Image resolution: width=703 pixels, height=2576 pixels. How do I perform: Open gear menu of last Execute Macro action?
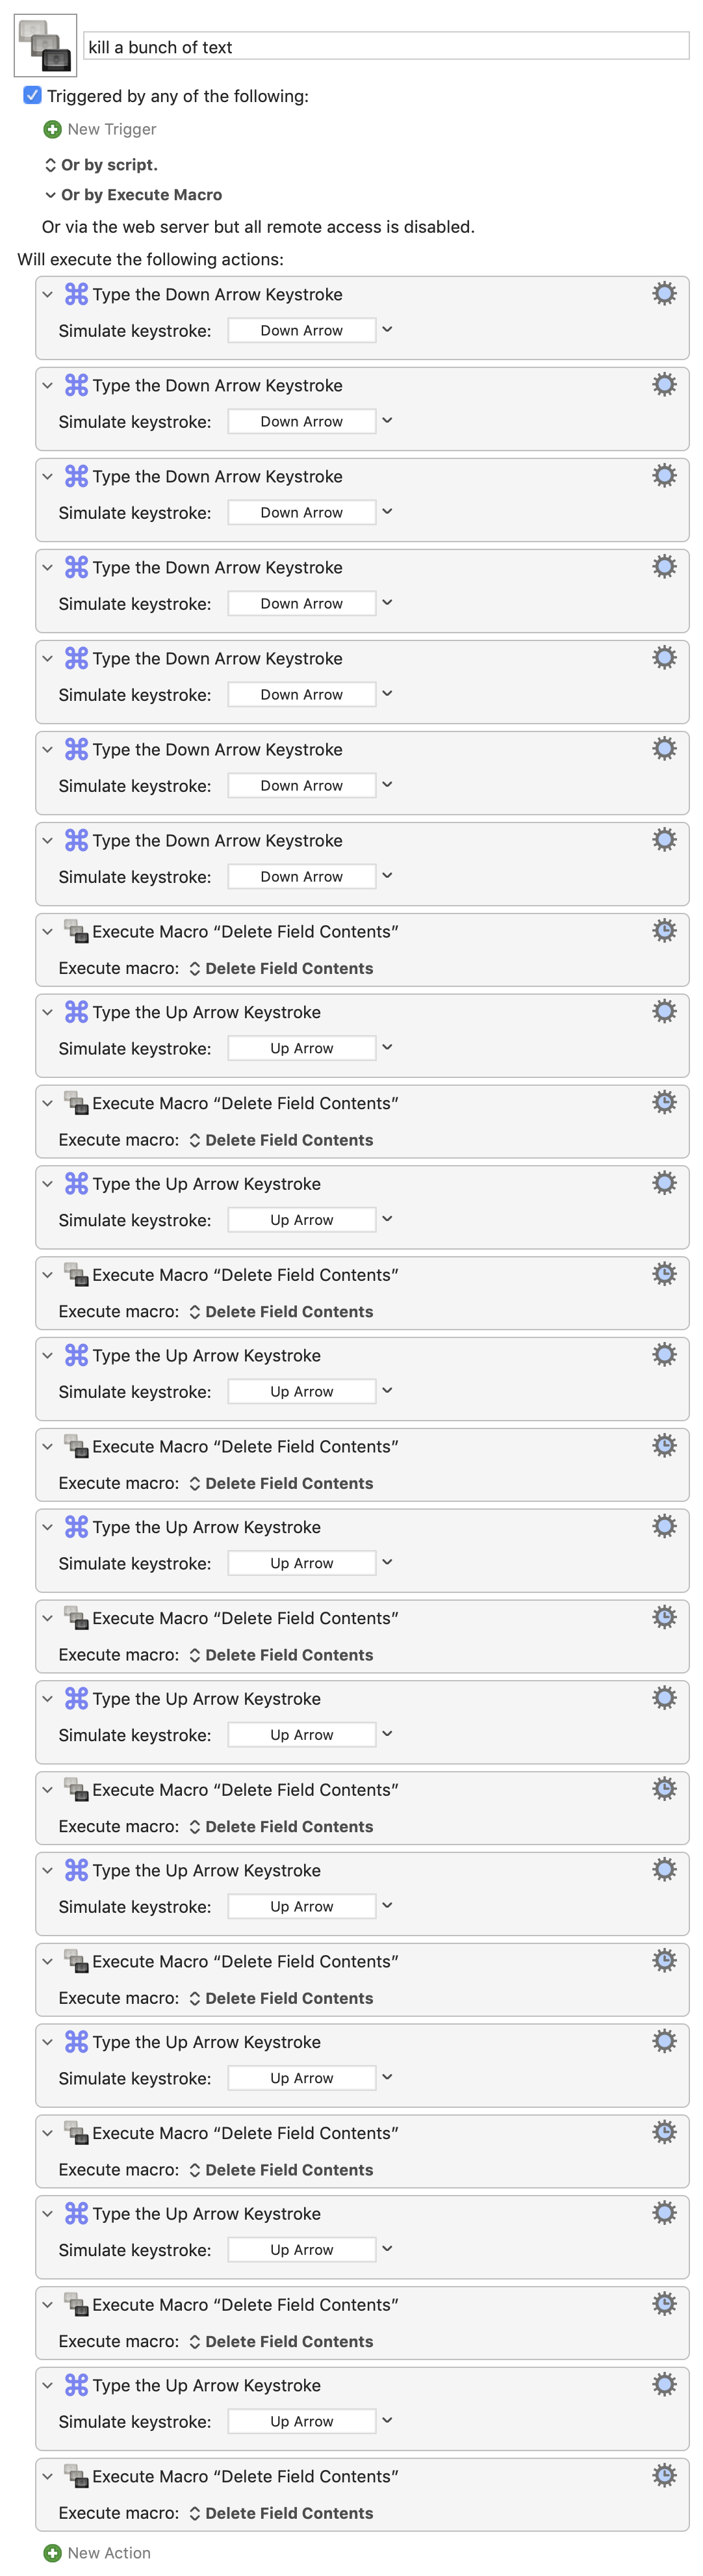pyautogui.click(x=664, y=2475)
